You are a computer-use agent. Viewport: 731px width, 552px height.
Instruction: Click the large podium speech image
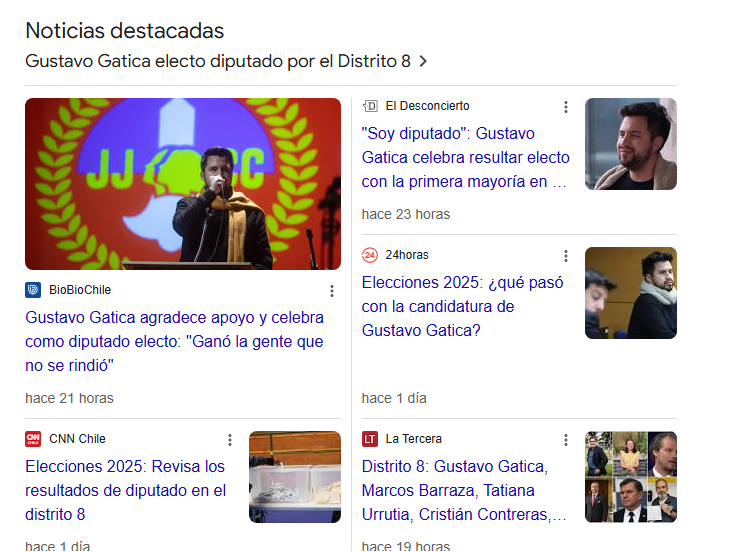point(183,184)
